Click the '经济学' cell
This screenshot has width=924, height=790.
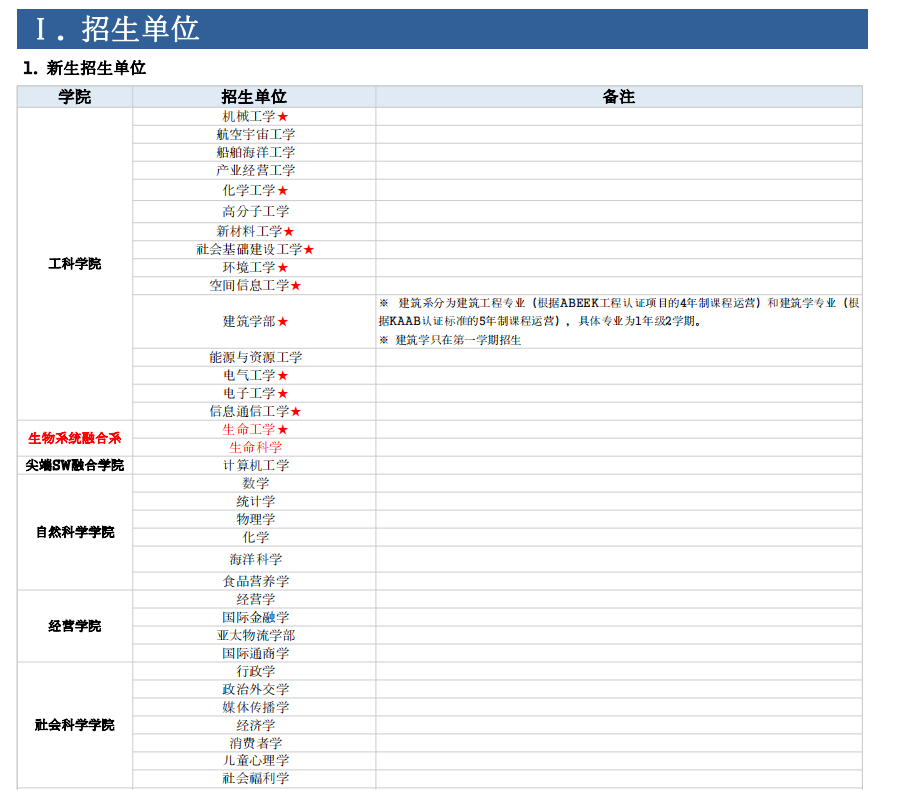[254, 725]
